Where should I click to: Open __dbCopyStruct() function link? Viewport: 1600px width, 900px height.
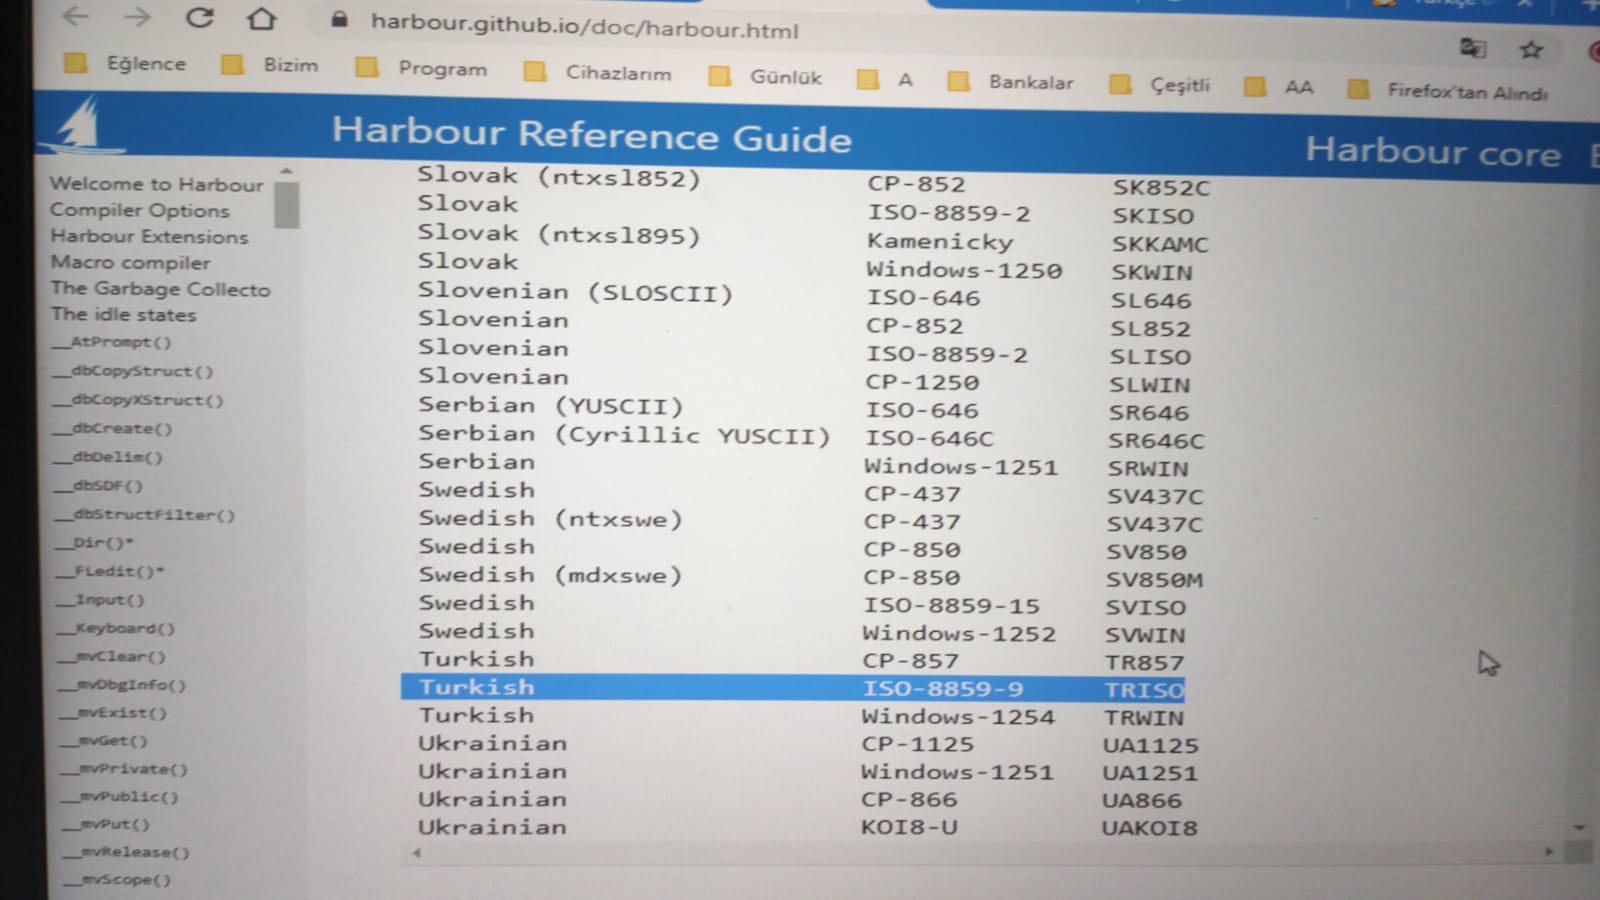[x=133, y=371]
